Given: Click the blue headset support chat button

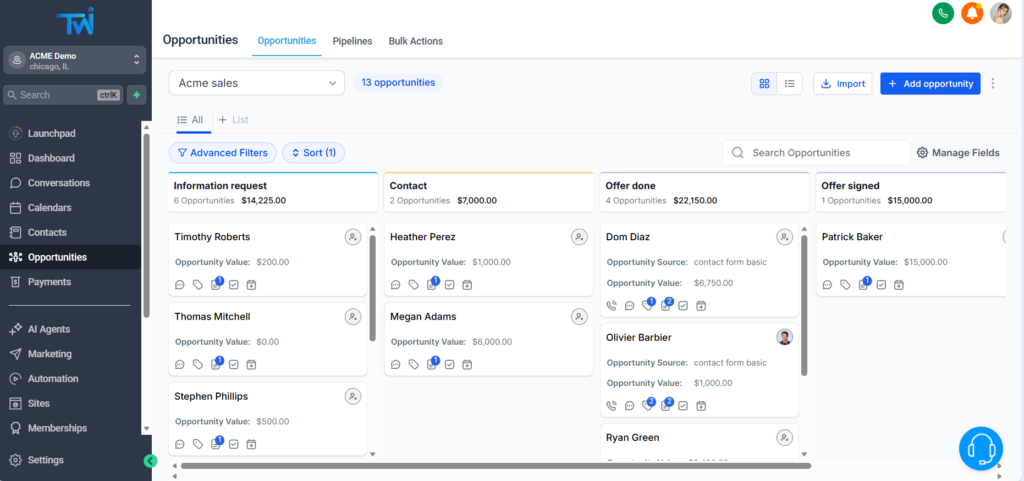Looking at the screenshot, I should click(980, 448).
